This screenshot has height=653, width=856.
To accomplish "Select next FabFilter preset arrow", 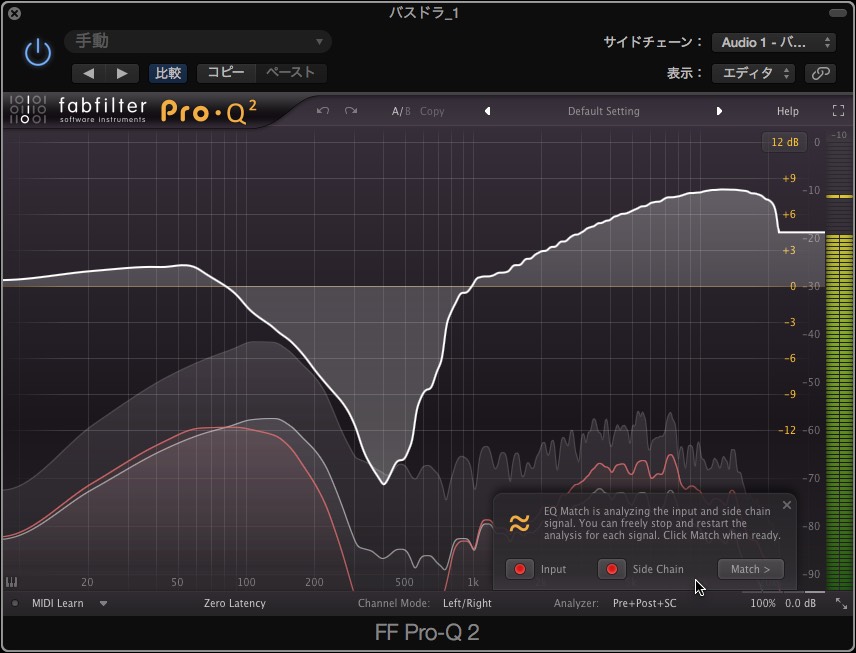I will pos(719,111).
